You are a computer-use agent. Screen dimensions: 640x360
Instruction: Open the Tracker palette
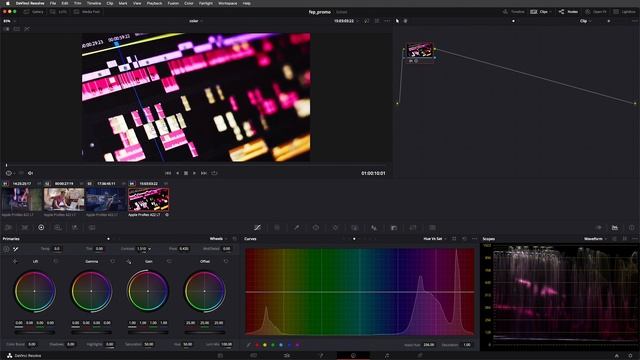tap(335, 227)
